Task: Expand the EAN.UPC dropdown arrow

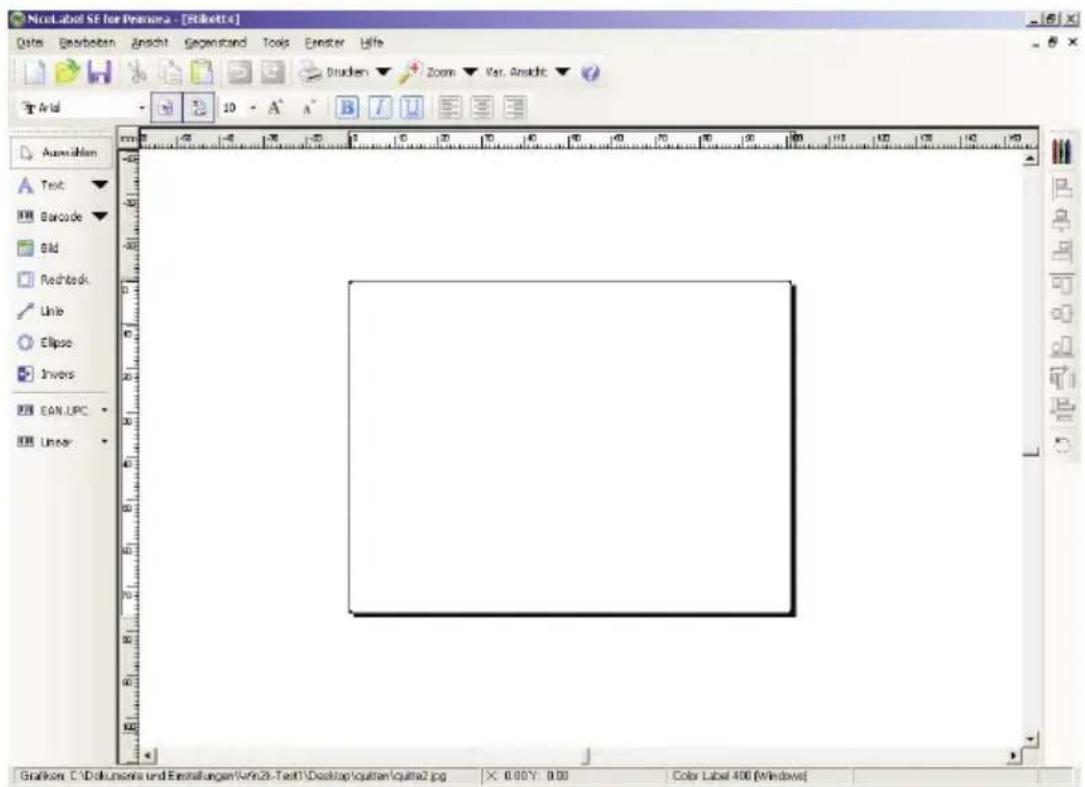Action: 104,410
